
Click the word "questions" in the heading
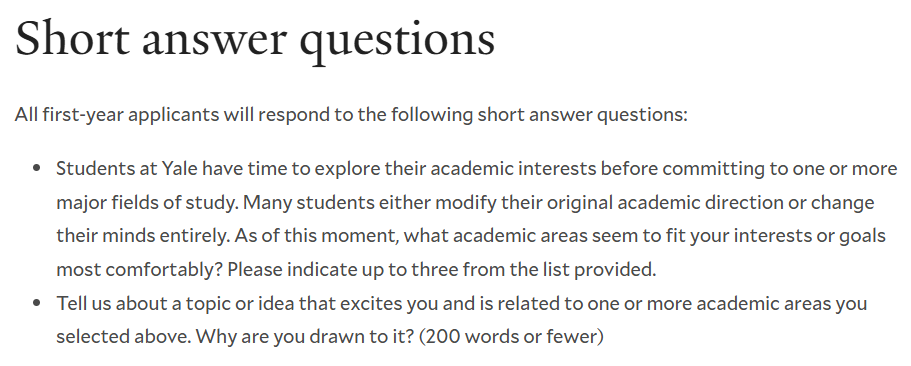397,43
